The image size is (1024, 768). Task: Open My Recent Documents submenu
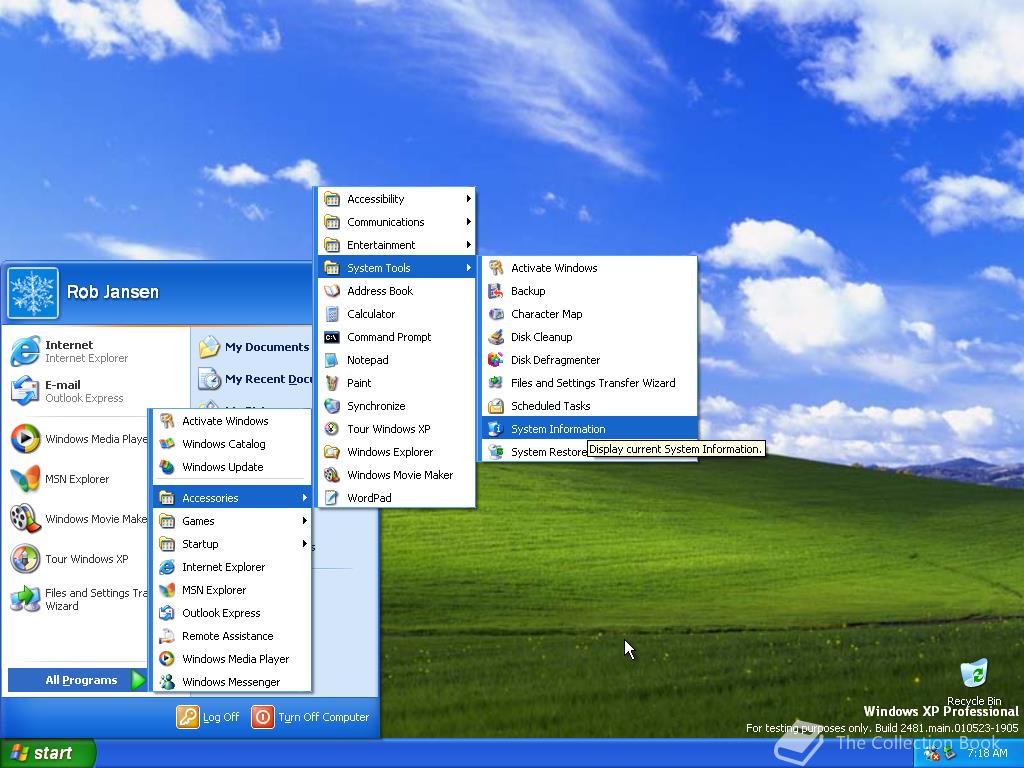click(254, 379)
